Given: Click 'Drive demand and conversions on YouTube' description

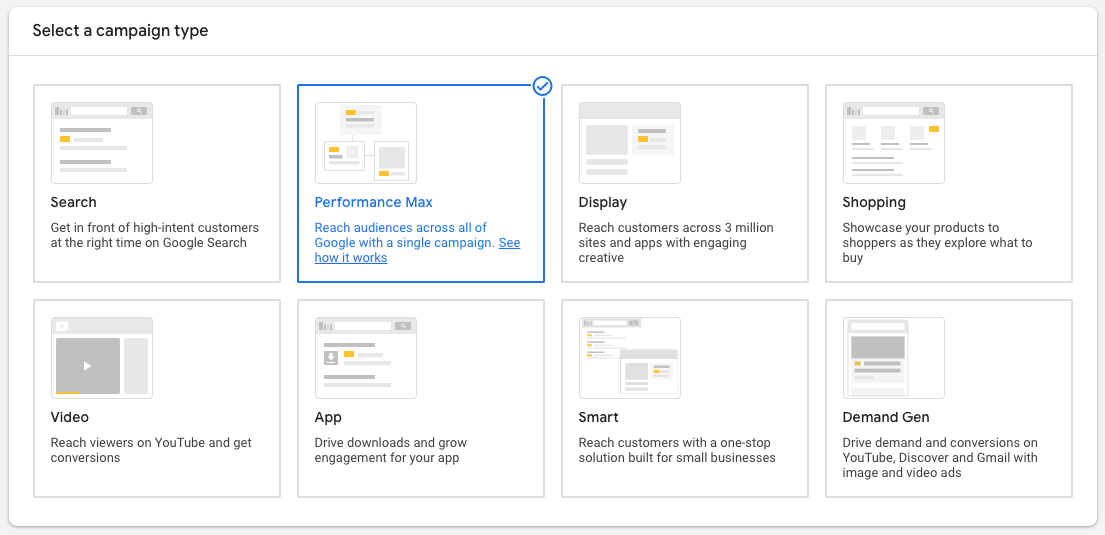Looking at the screenshot, I should [940, 458].
